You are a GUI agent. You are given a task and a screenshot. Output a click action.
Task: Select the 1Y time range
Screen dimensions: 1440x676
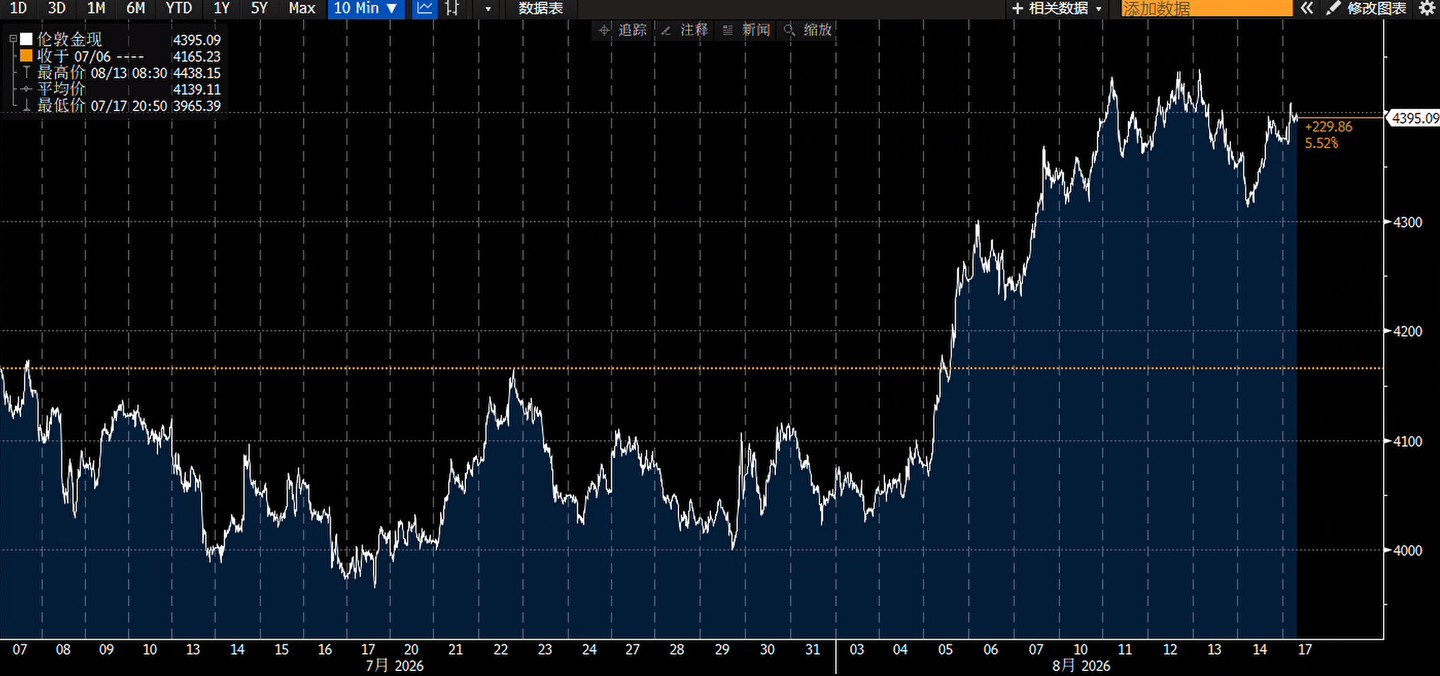[222, 8]
